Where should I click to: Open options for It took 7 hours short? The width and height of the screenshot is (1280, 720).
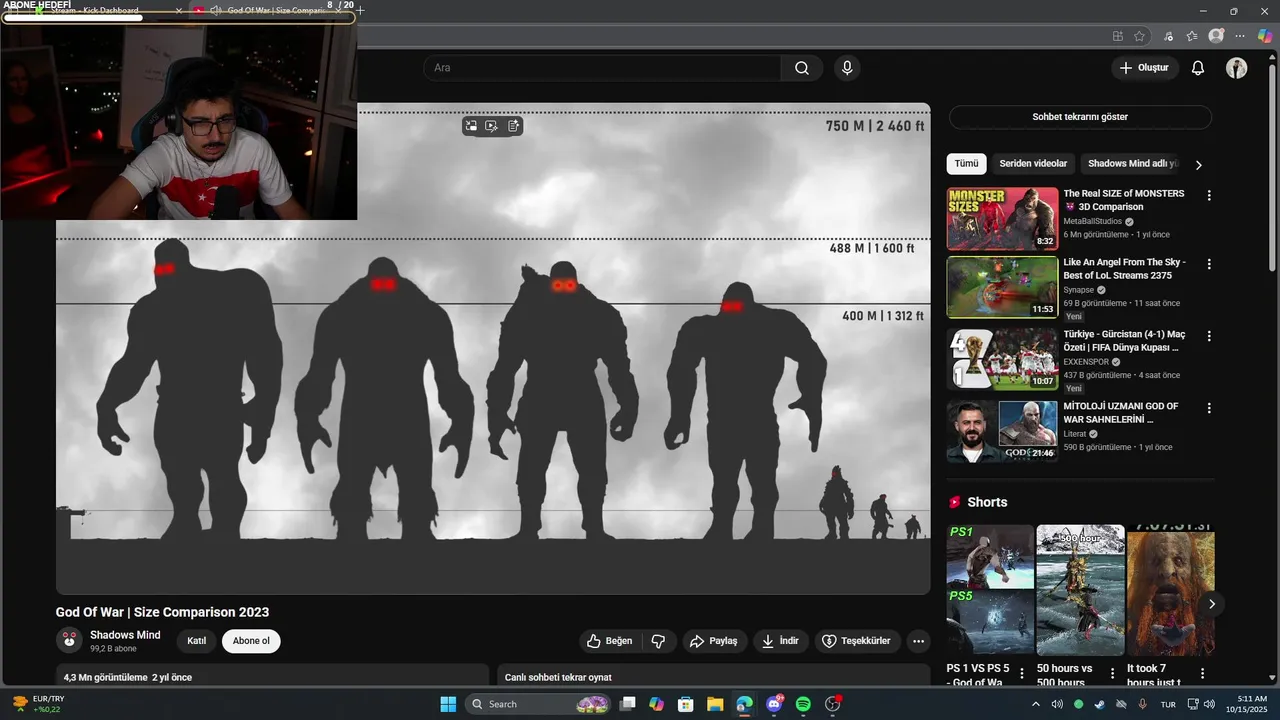tap(1202, 674)
